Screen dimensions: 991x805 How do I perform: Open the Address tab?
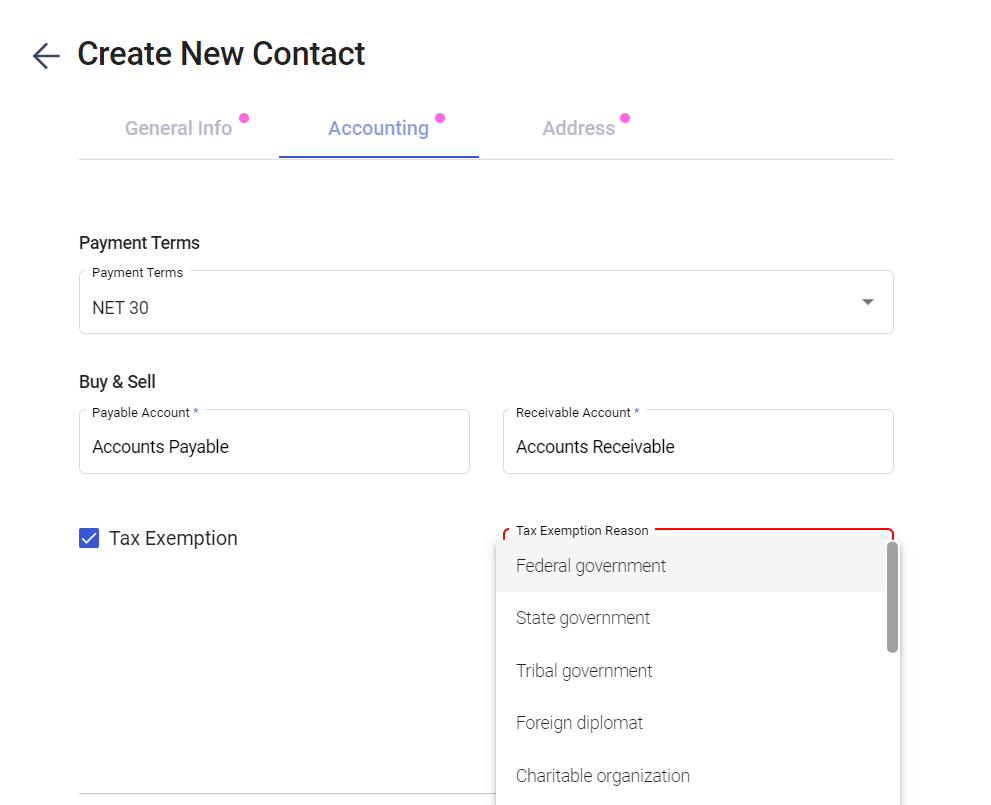(x=578, y=129)
